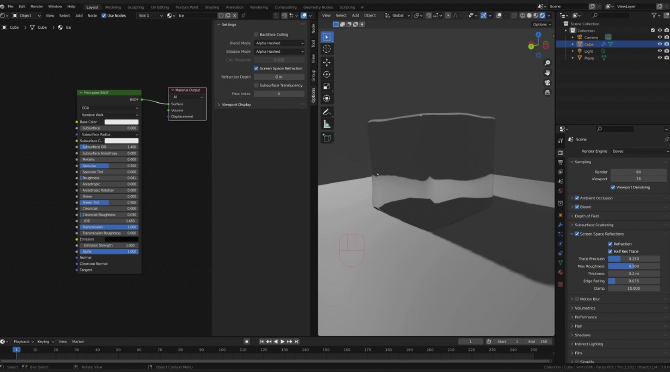Screen dimensions: 670x372
Task: Open Playback menu in timeline
Action: [23, 342]
